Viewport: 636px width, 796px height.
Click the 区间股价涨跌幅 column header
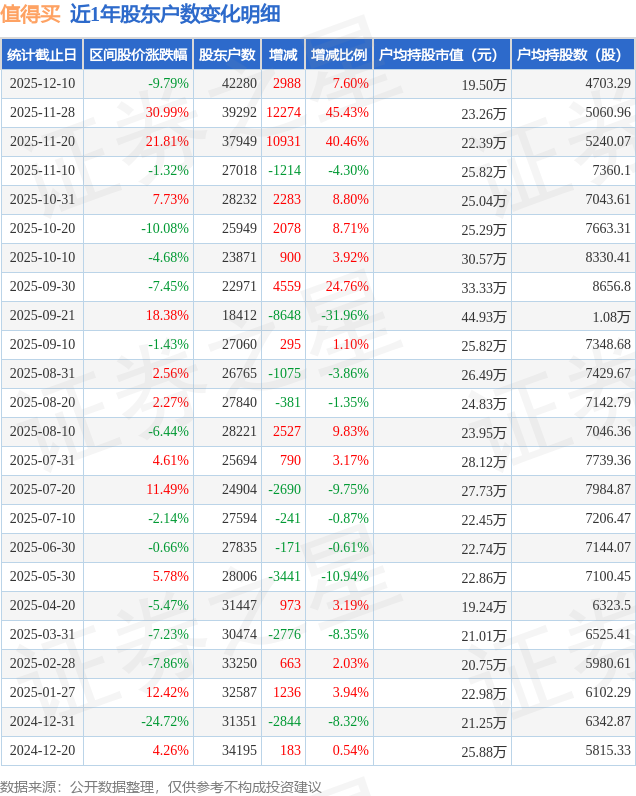click(x=137, y=55)
